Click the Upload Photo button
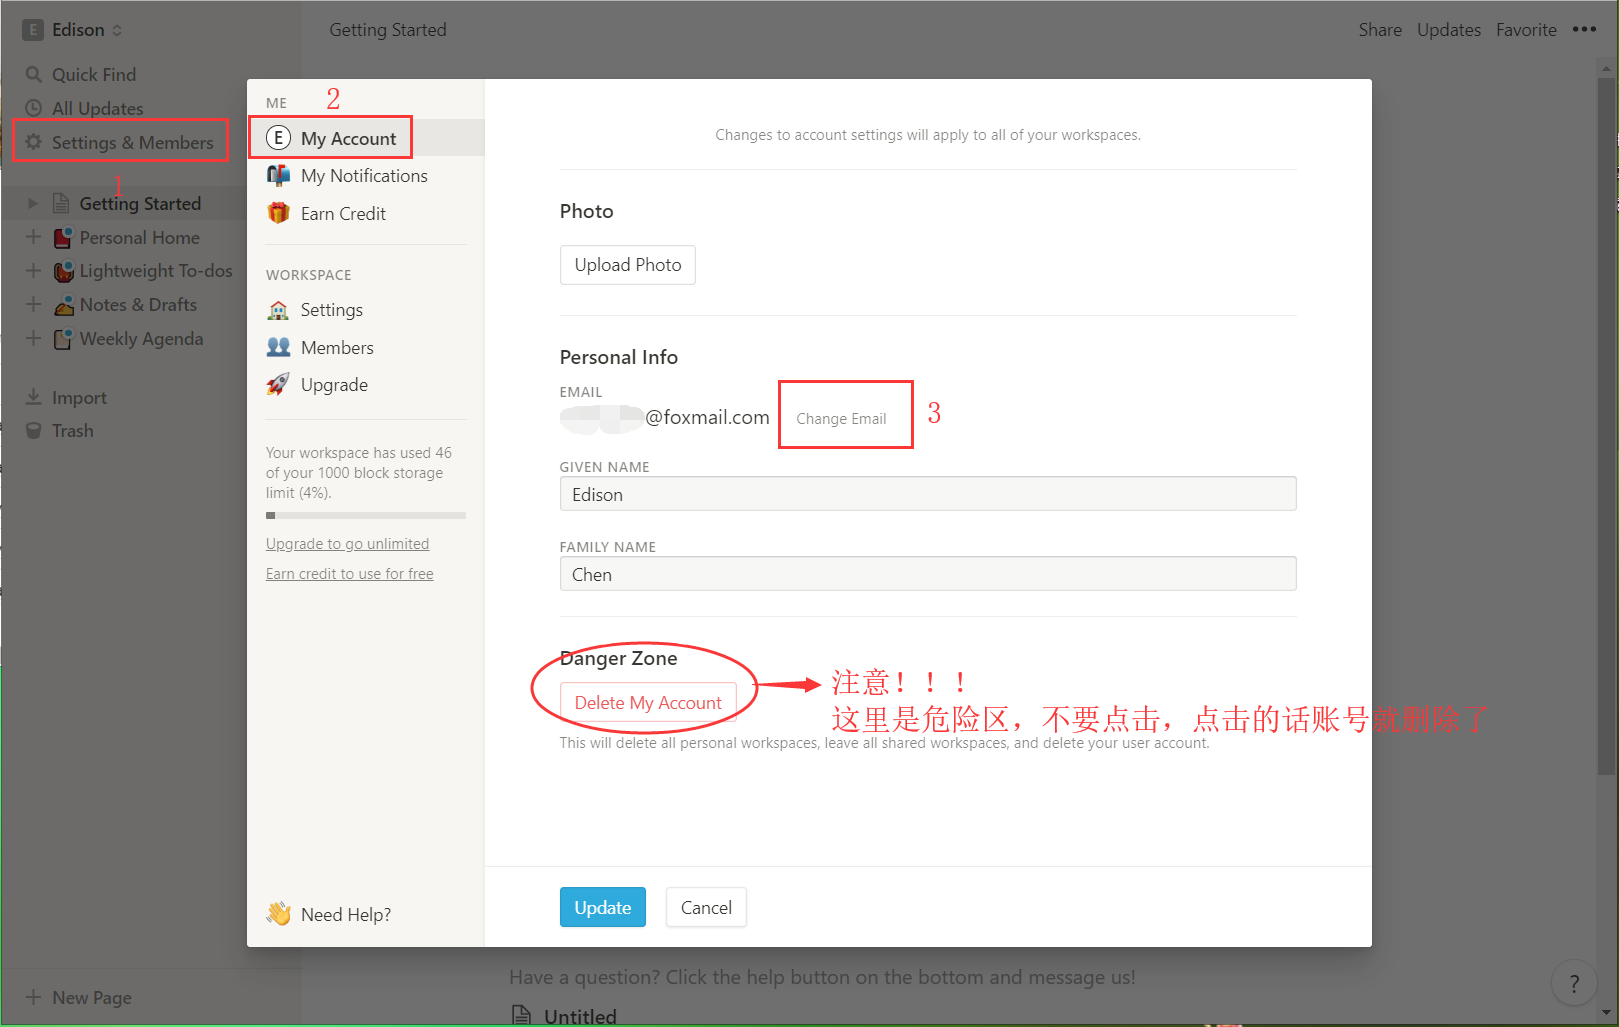The image size is (1619, 1027). [628, 265]
